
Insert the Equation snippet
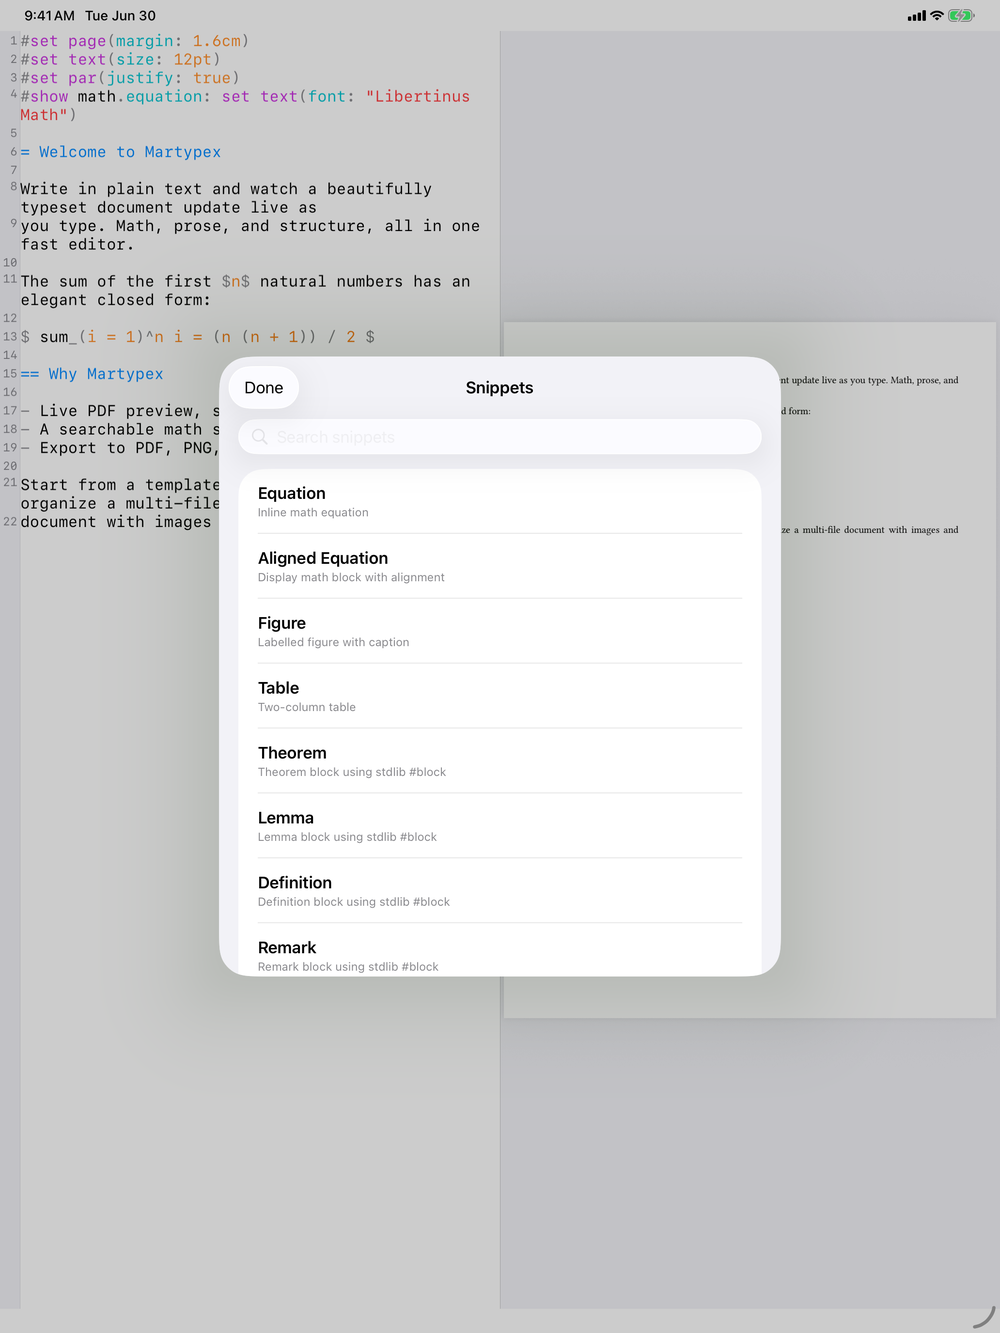(x=500, y=502)
